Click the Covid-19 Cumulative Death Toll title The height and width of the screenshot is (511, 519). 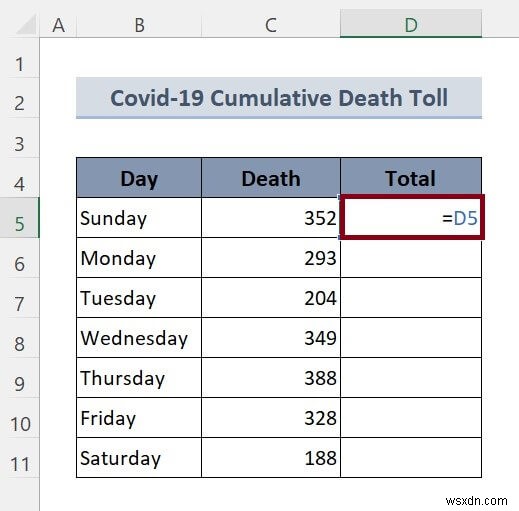tap(279, 98)
